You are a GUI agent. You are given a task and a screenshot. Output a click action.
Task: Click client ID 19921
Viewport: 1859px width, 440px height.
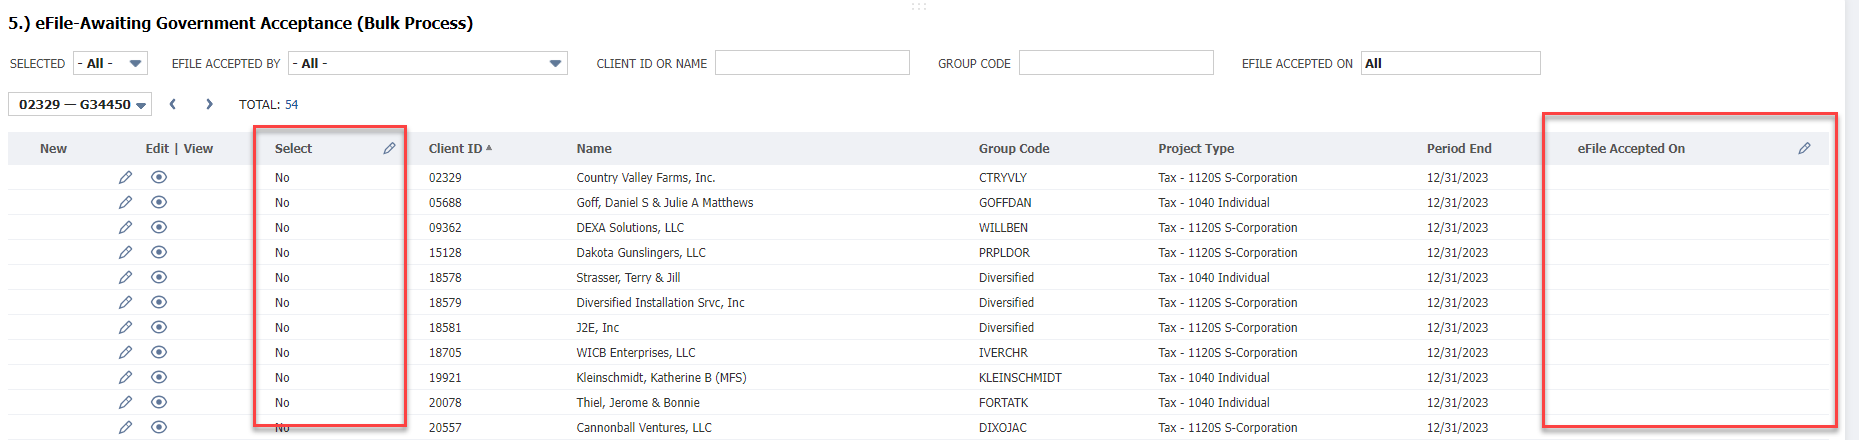[445, 377]
